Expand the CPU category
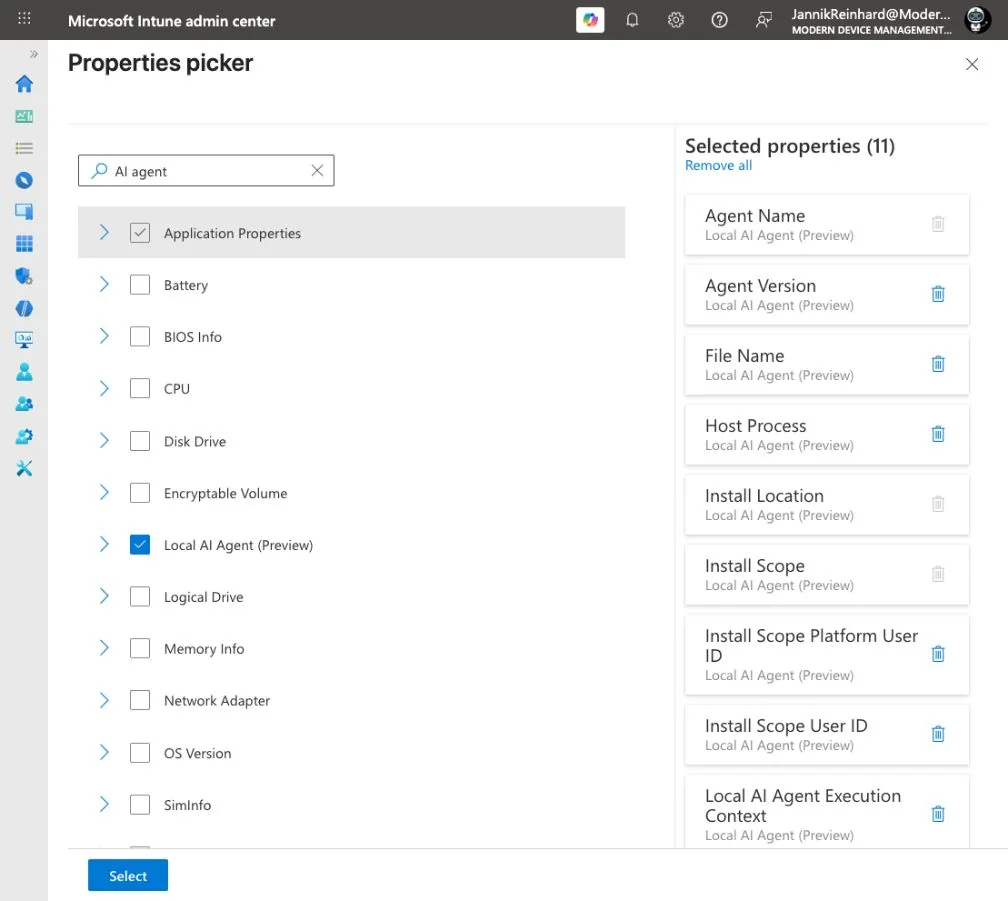The width and height of the screenshot is (1008, 901). (x=104, y=388)
